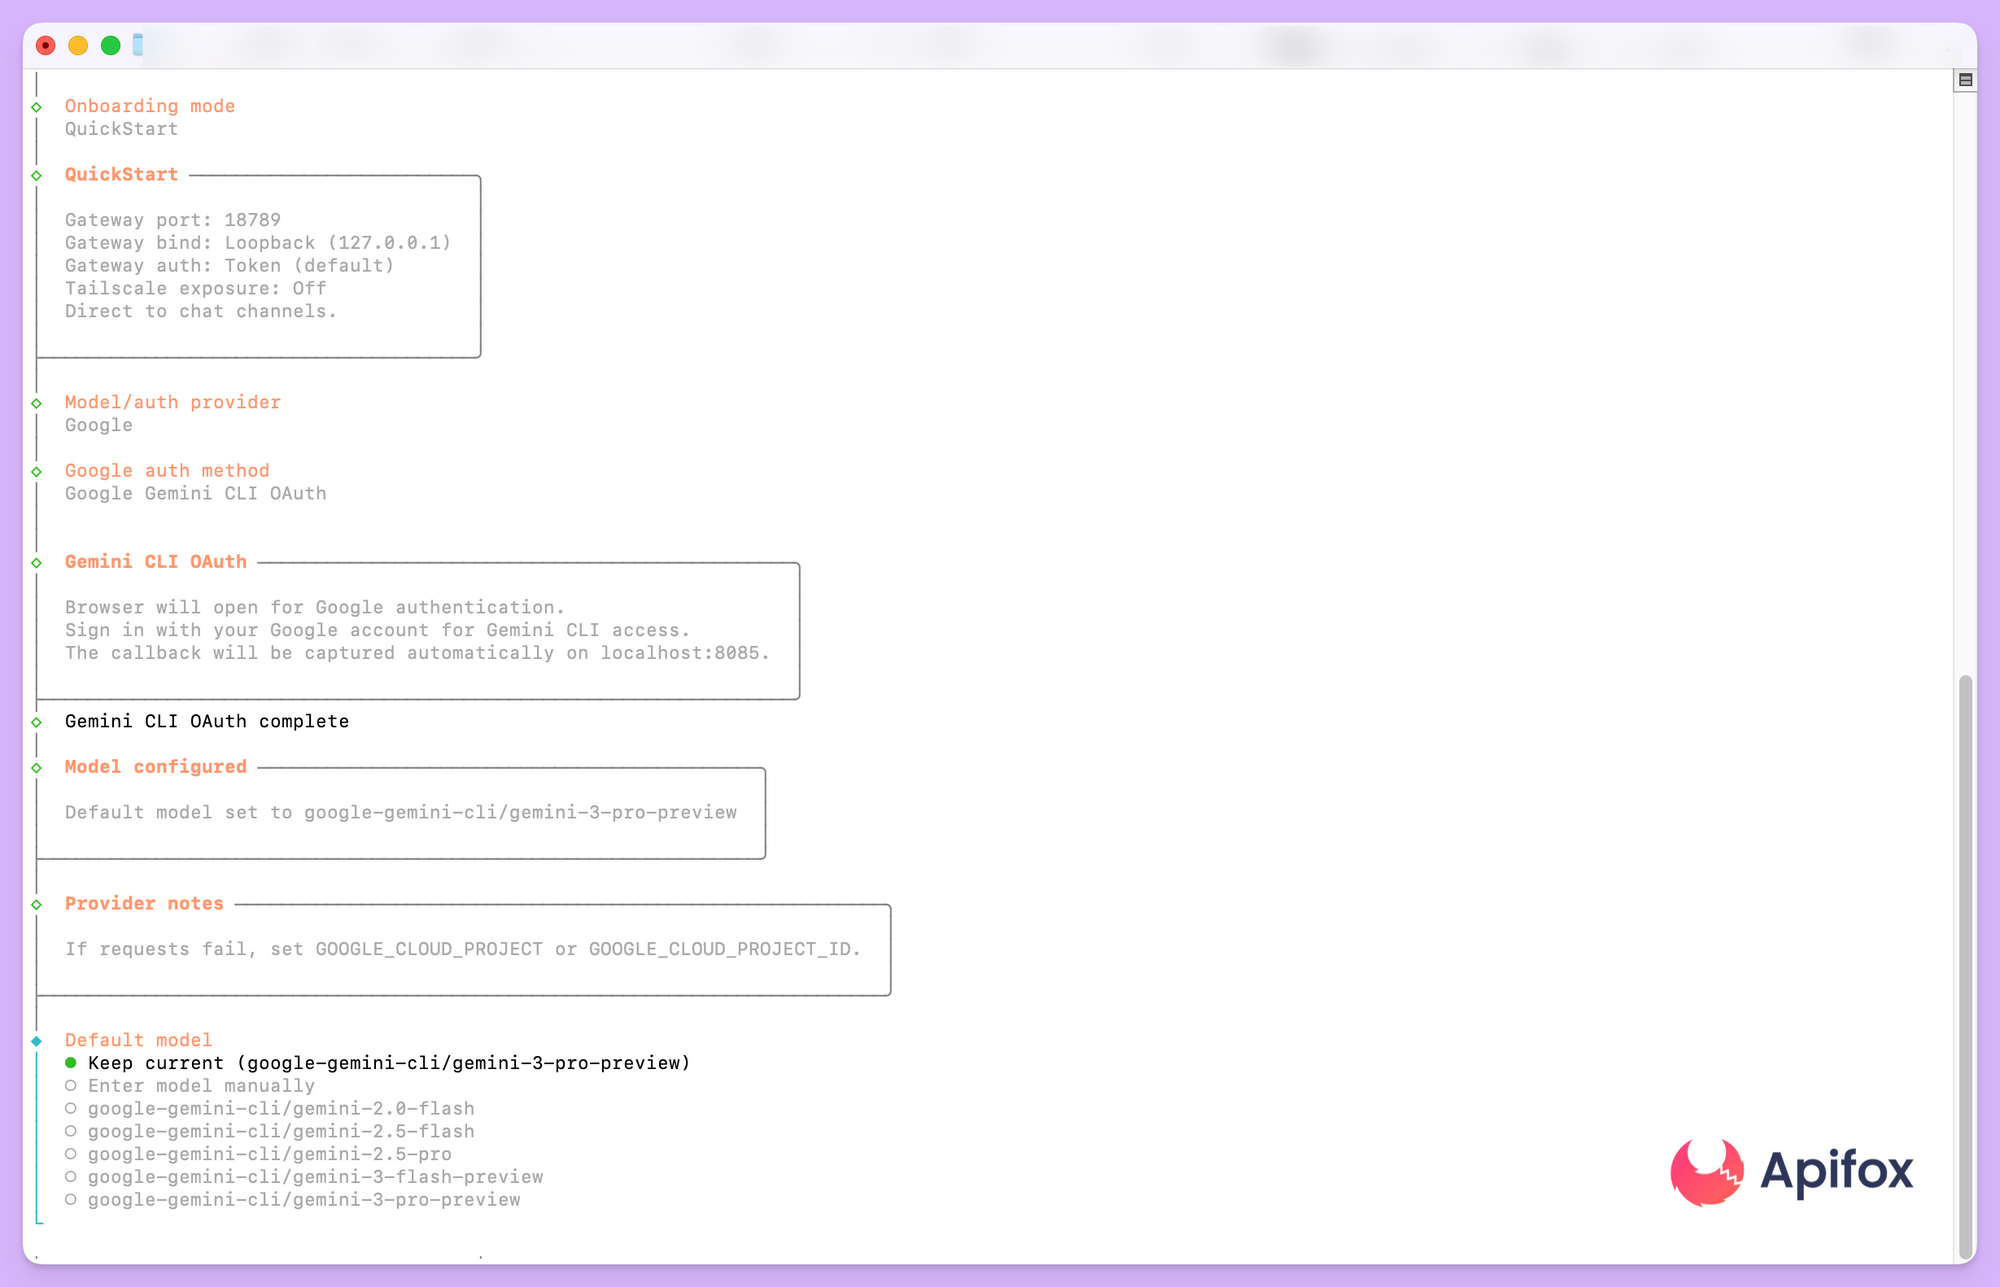This screenshot has width=2000, height=1287.
Task: Click the diamond marker next to QuickStart heading
Action: (x=37, y=175)
